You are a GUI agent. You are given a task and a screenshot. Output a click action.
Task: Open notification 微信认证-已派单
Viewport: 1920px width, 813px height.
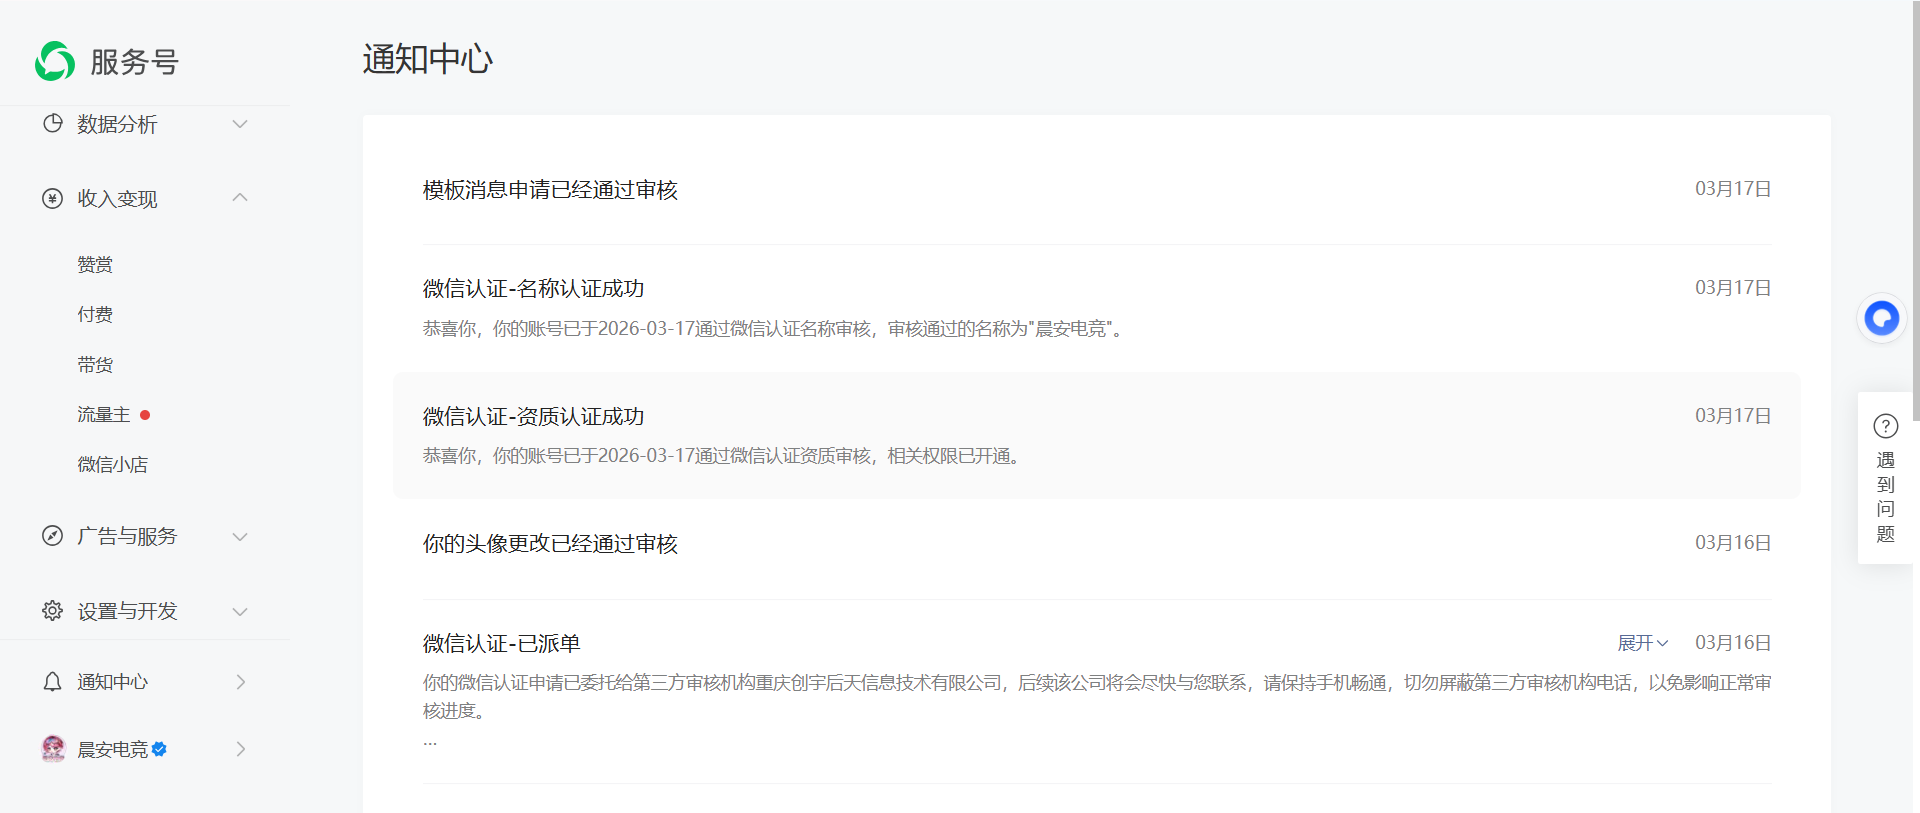[x=502, y=644]
